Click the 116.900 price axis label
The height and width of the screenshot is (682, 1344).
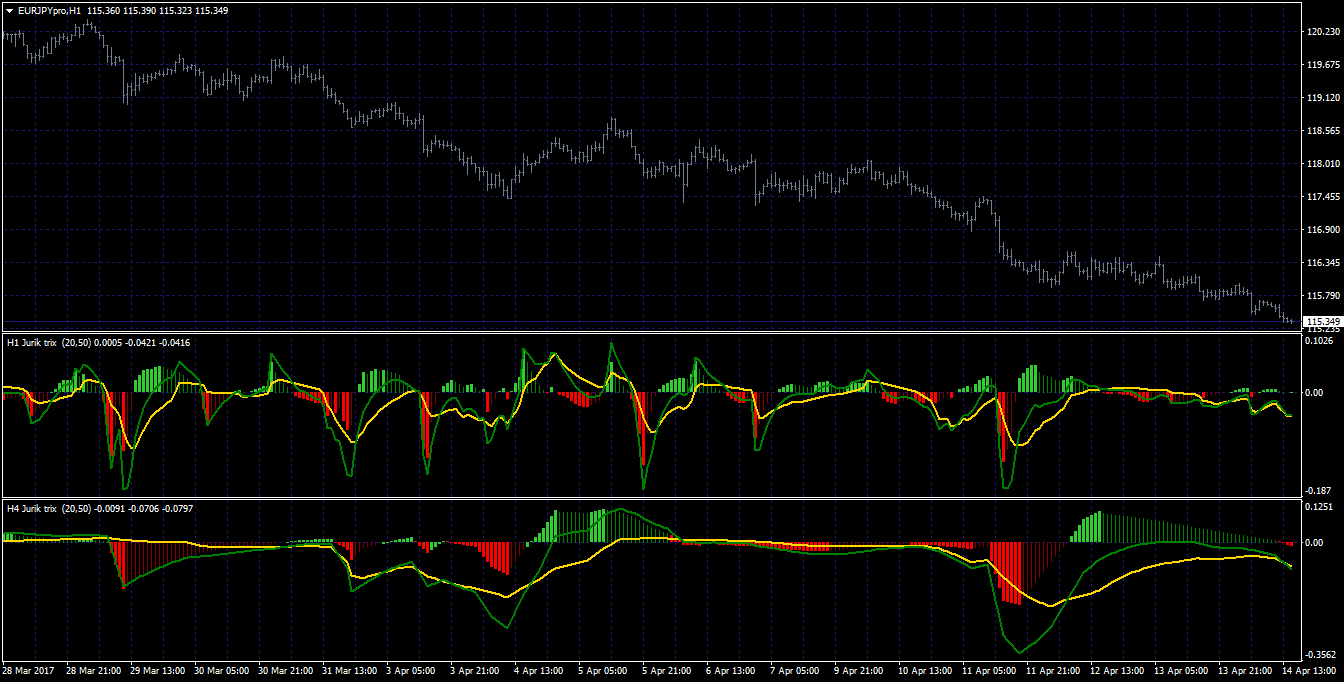pyautogui.click(x=1322, y=230)
